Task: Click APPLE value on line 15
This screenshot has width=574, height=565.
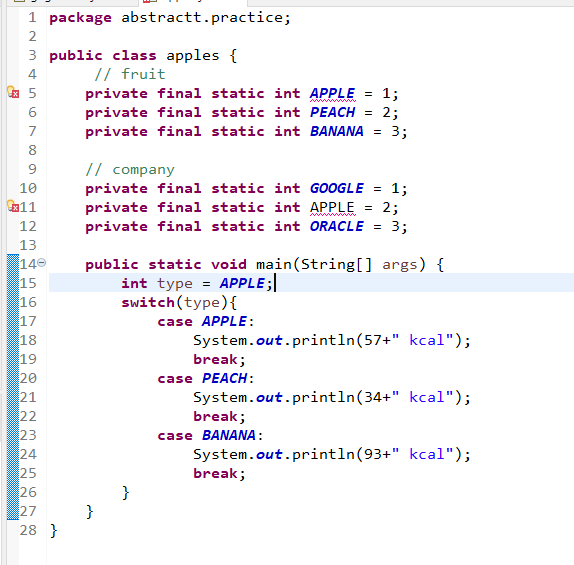Action: point(242,283)
